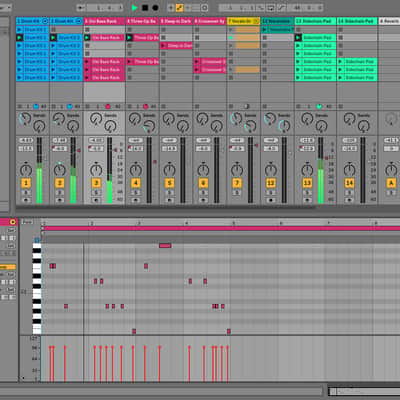Viewport: 400px width, 400px height.
Task: Select the long MIDI note on the top row
Action: pos(165,246)
